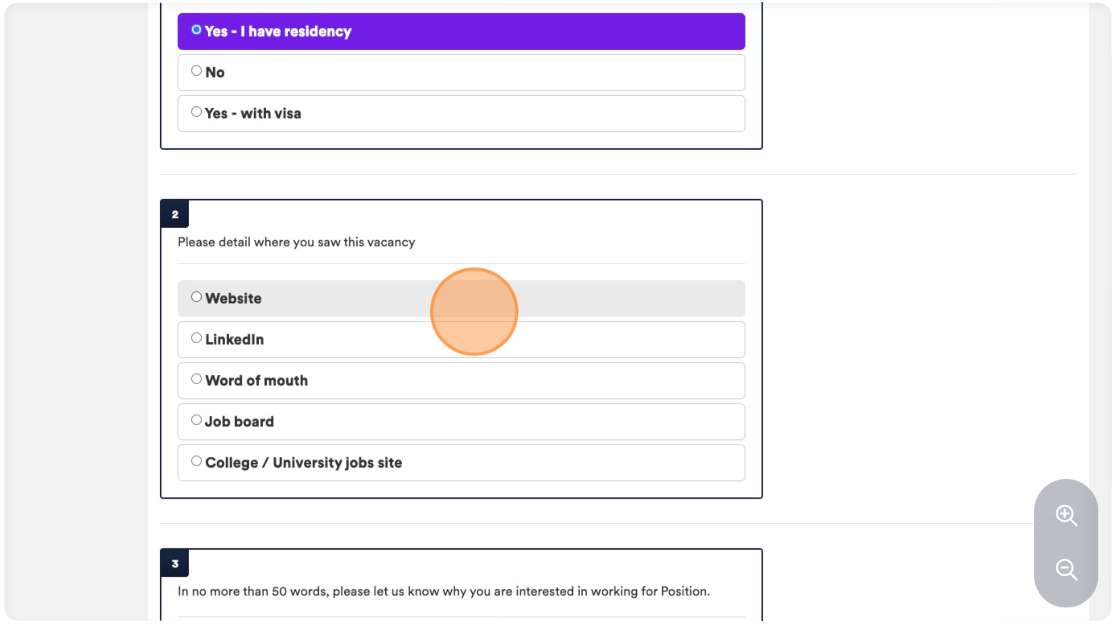
Task: Click the 'Please detail where you saw this vacancy' text
Action: (296, 242)
